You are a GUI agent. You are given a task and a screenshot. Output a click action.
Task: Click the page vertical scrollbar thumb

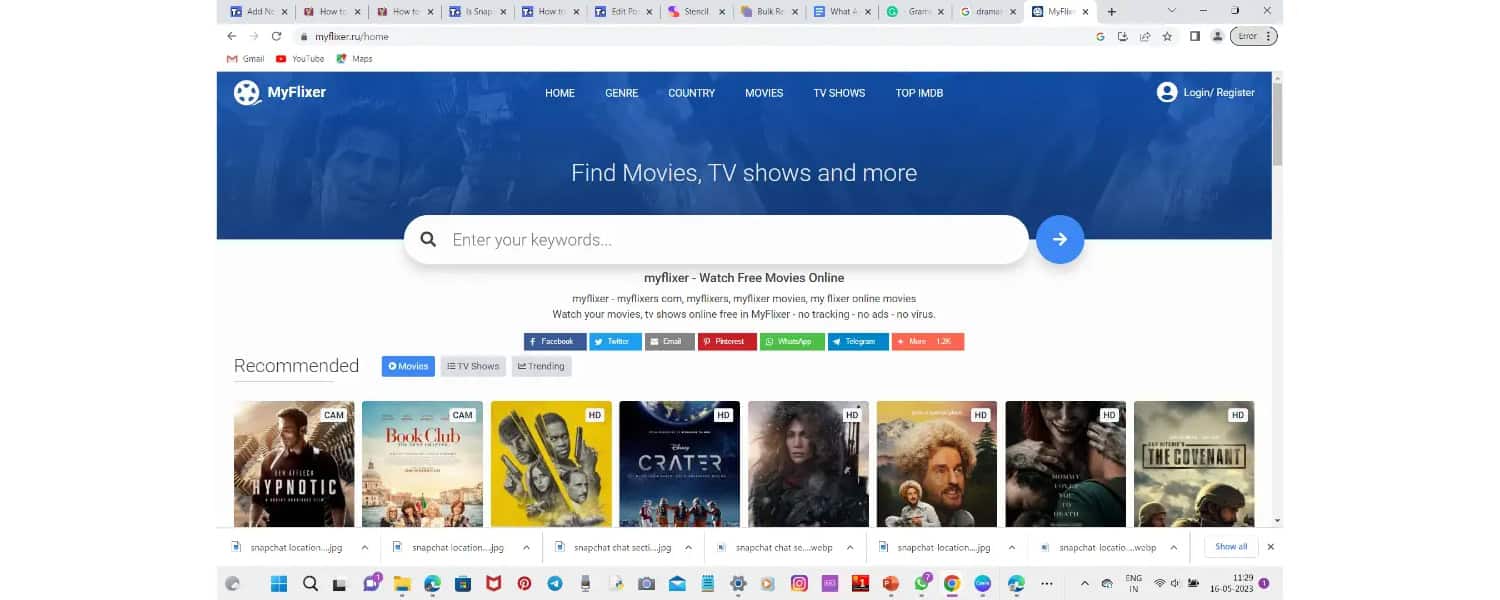click(1277, 124)
